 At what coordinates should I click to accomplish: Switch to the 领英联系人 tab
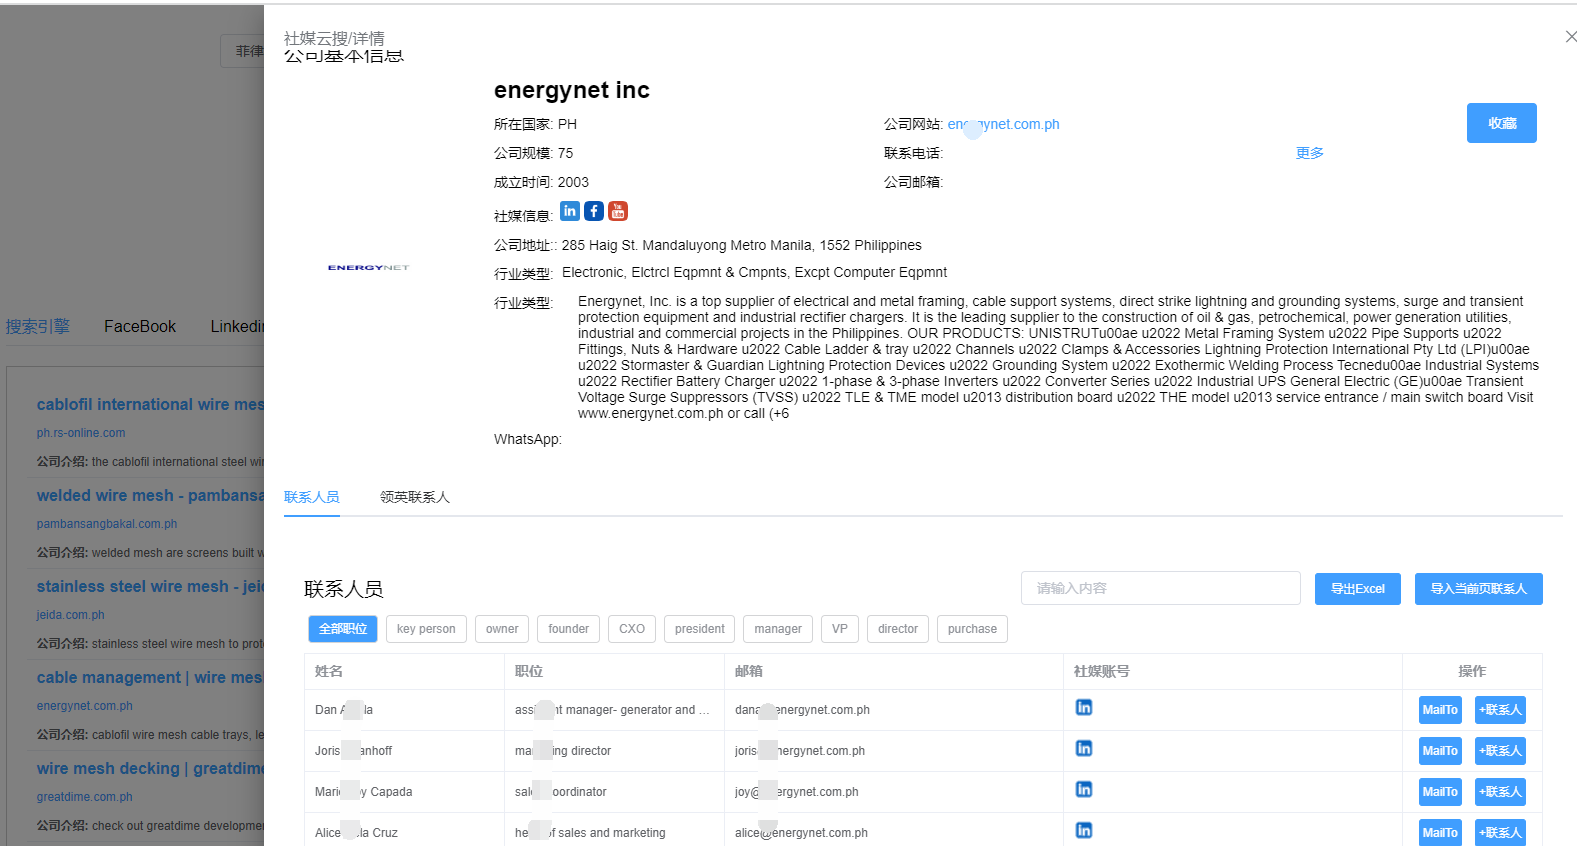click(x=415, y=497)
